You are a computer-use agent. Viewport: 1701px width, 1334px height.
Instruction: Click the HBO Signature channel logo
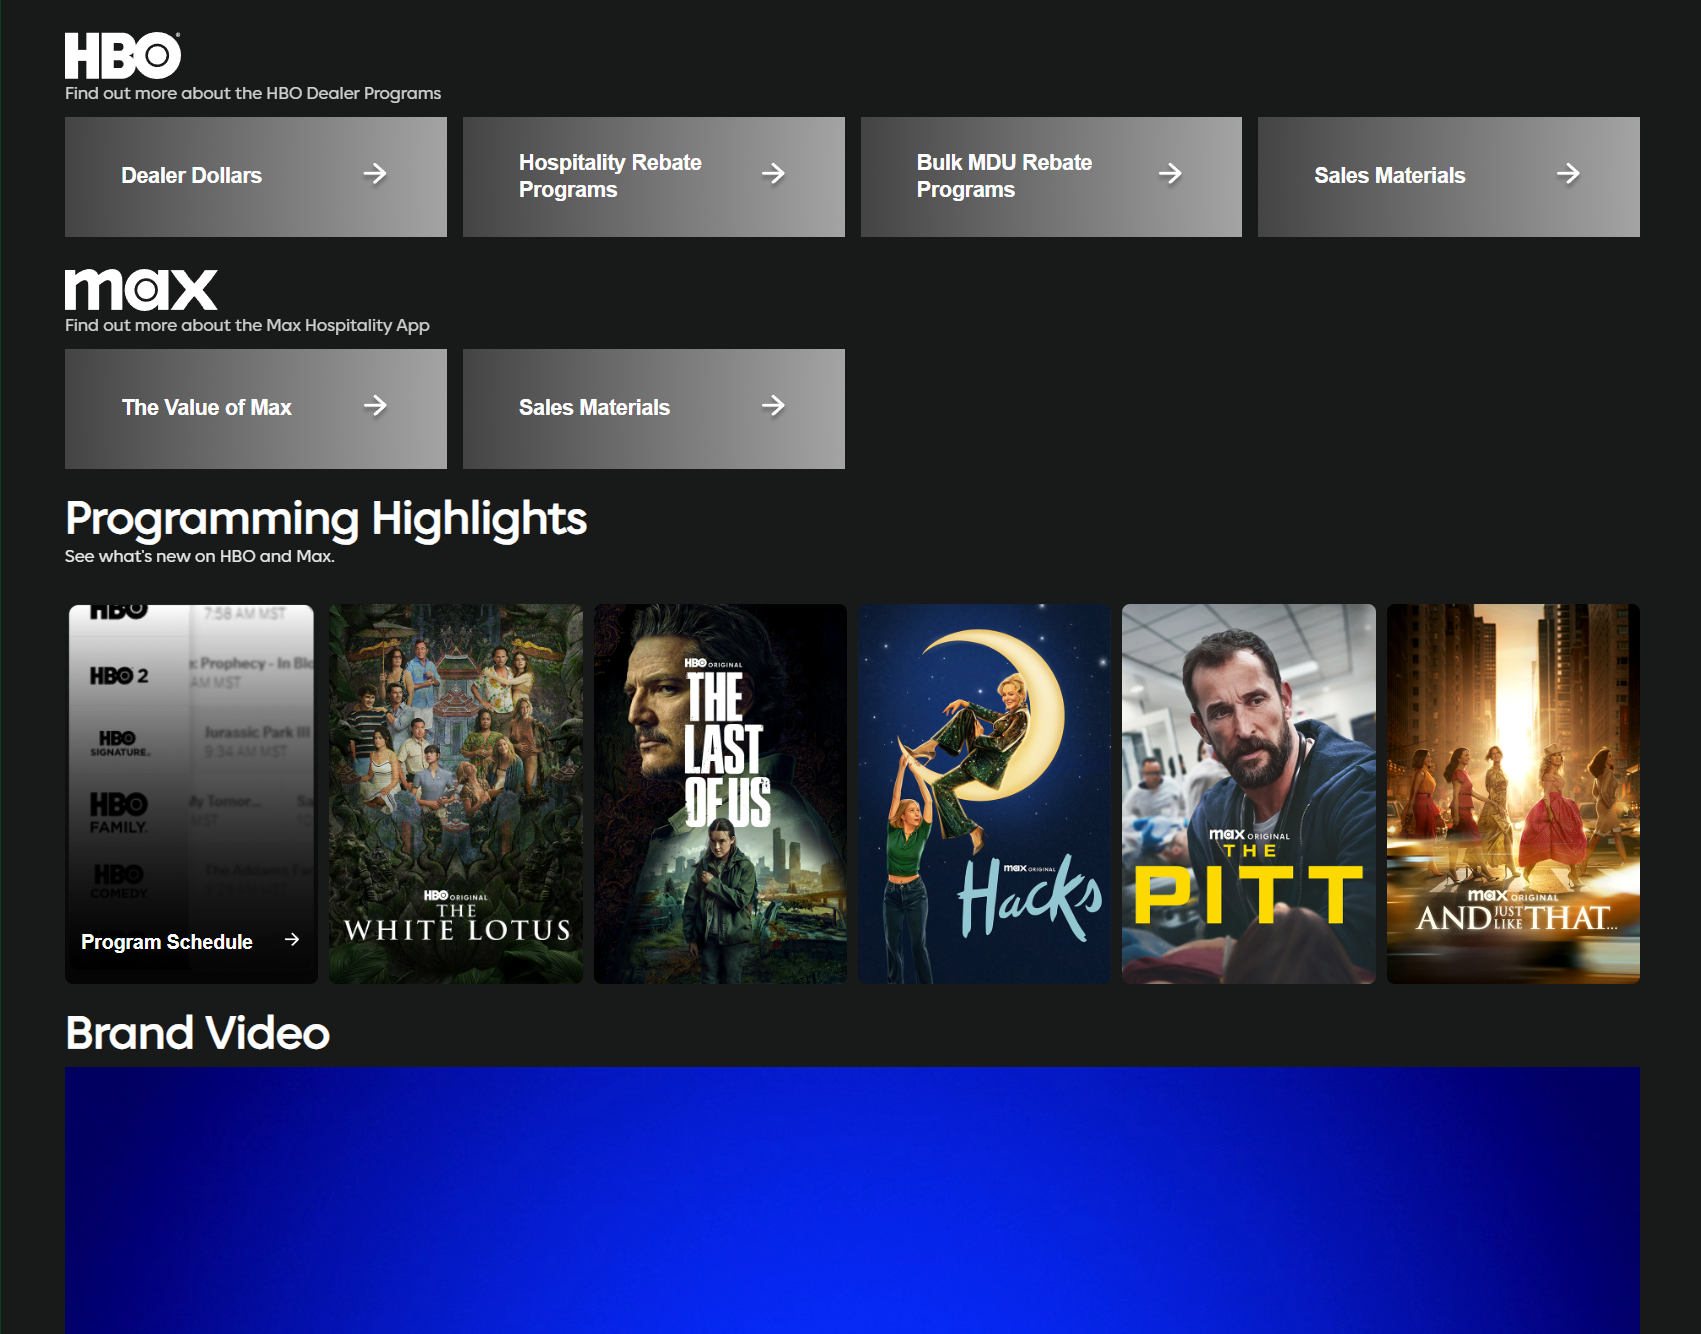coord(119,743)
